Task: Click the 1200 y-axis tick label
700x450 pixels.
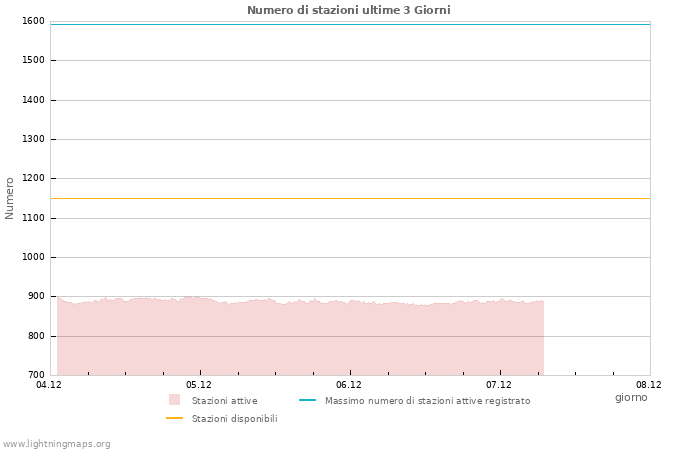Action: click(33, 178)
